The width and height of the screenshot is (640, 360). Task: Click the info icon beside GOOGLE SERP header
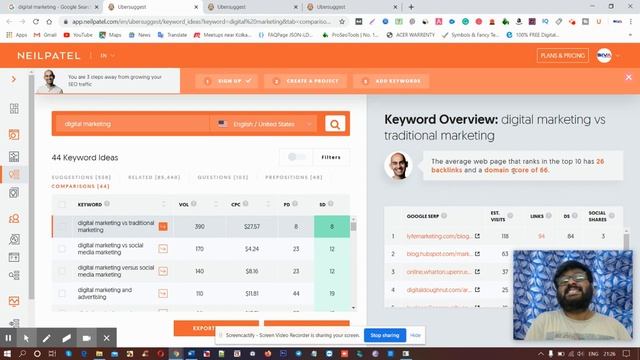(444, 216)
